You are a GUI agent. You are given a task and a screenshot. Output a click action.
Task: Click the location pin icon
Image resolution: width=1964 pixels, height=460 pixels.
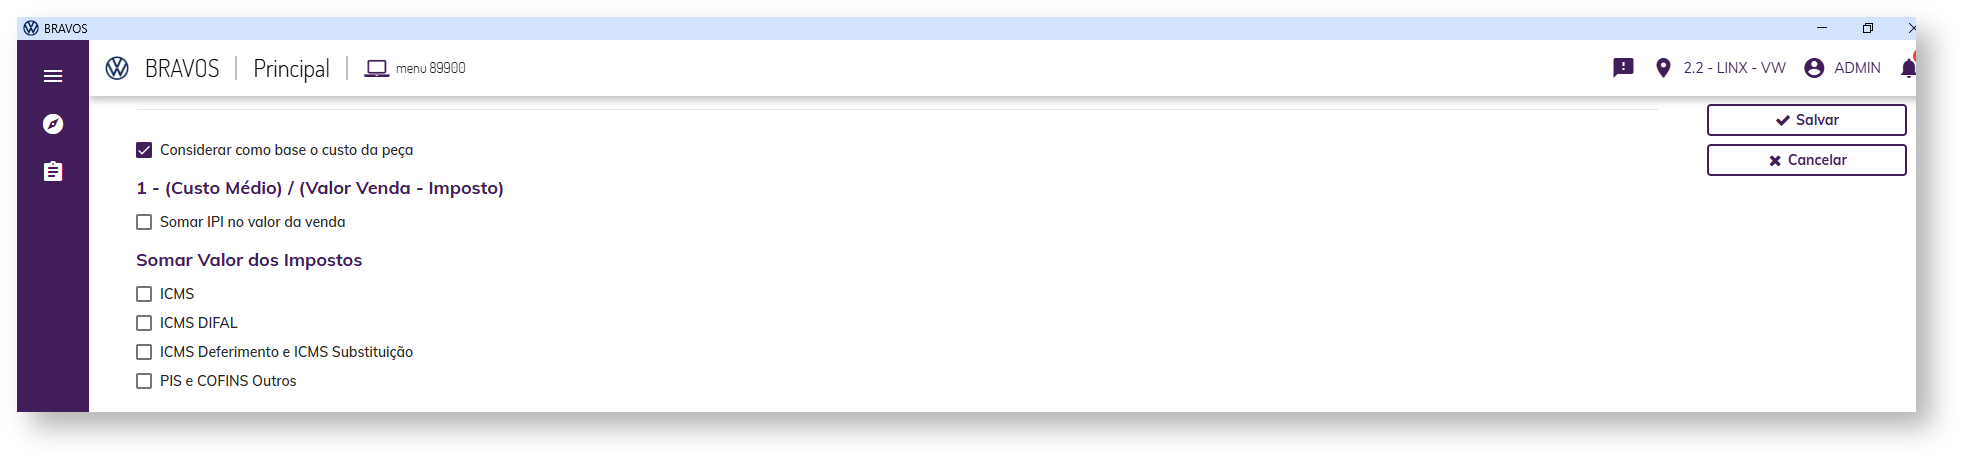click(1663, 68)
